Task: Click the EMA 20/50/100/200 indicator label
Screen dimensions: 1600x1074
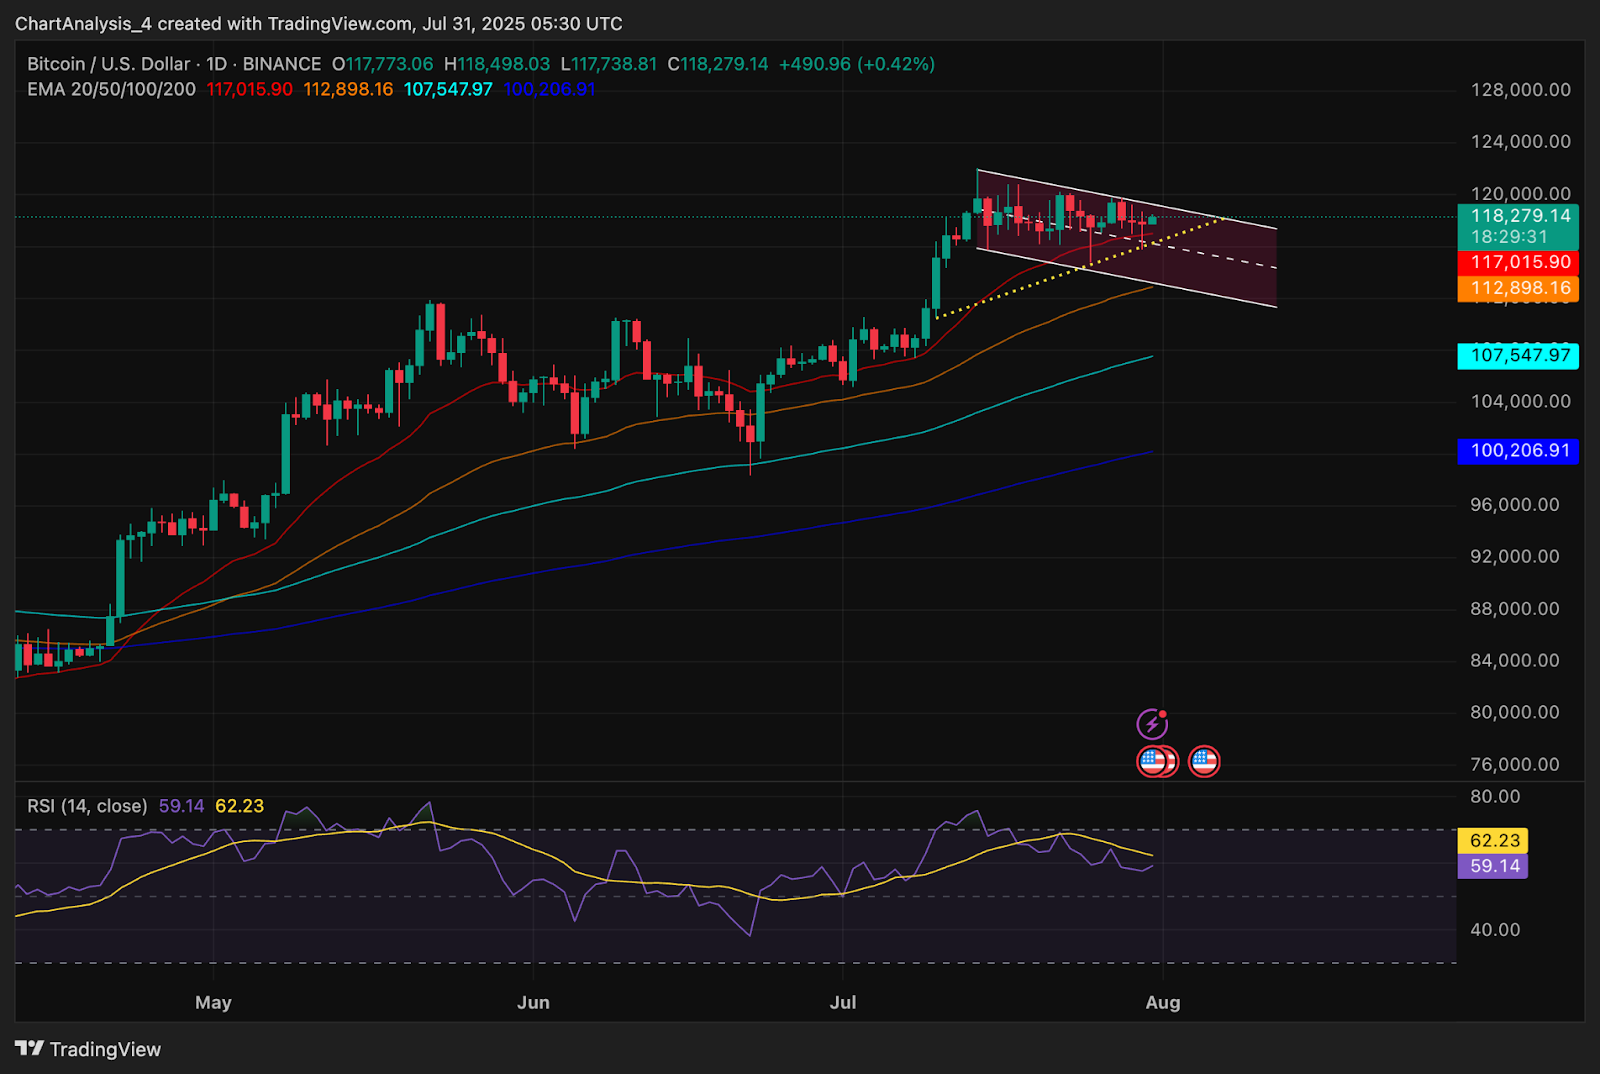Action: (x=111, y=89)
